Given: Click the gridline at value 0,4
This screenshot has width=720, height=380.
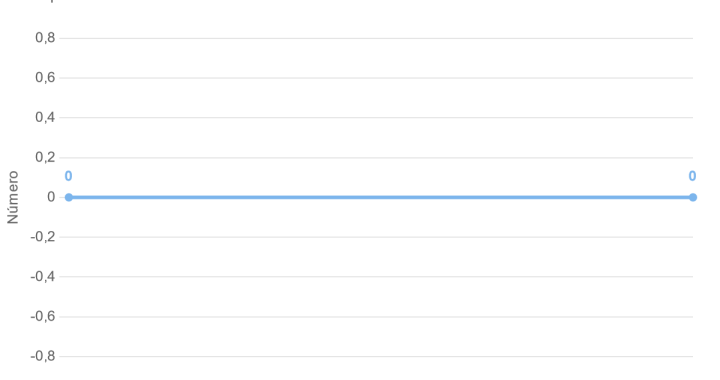Looking at the screenshot, I should pyautogui.click(x=376, y=117).
